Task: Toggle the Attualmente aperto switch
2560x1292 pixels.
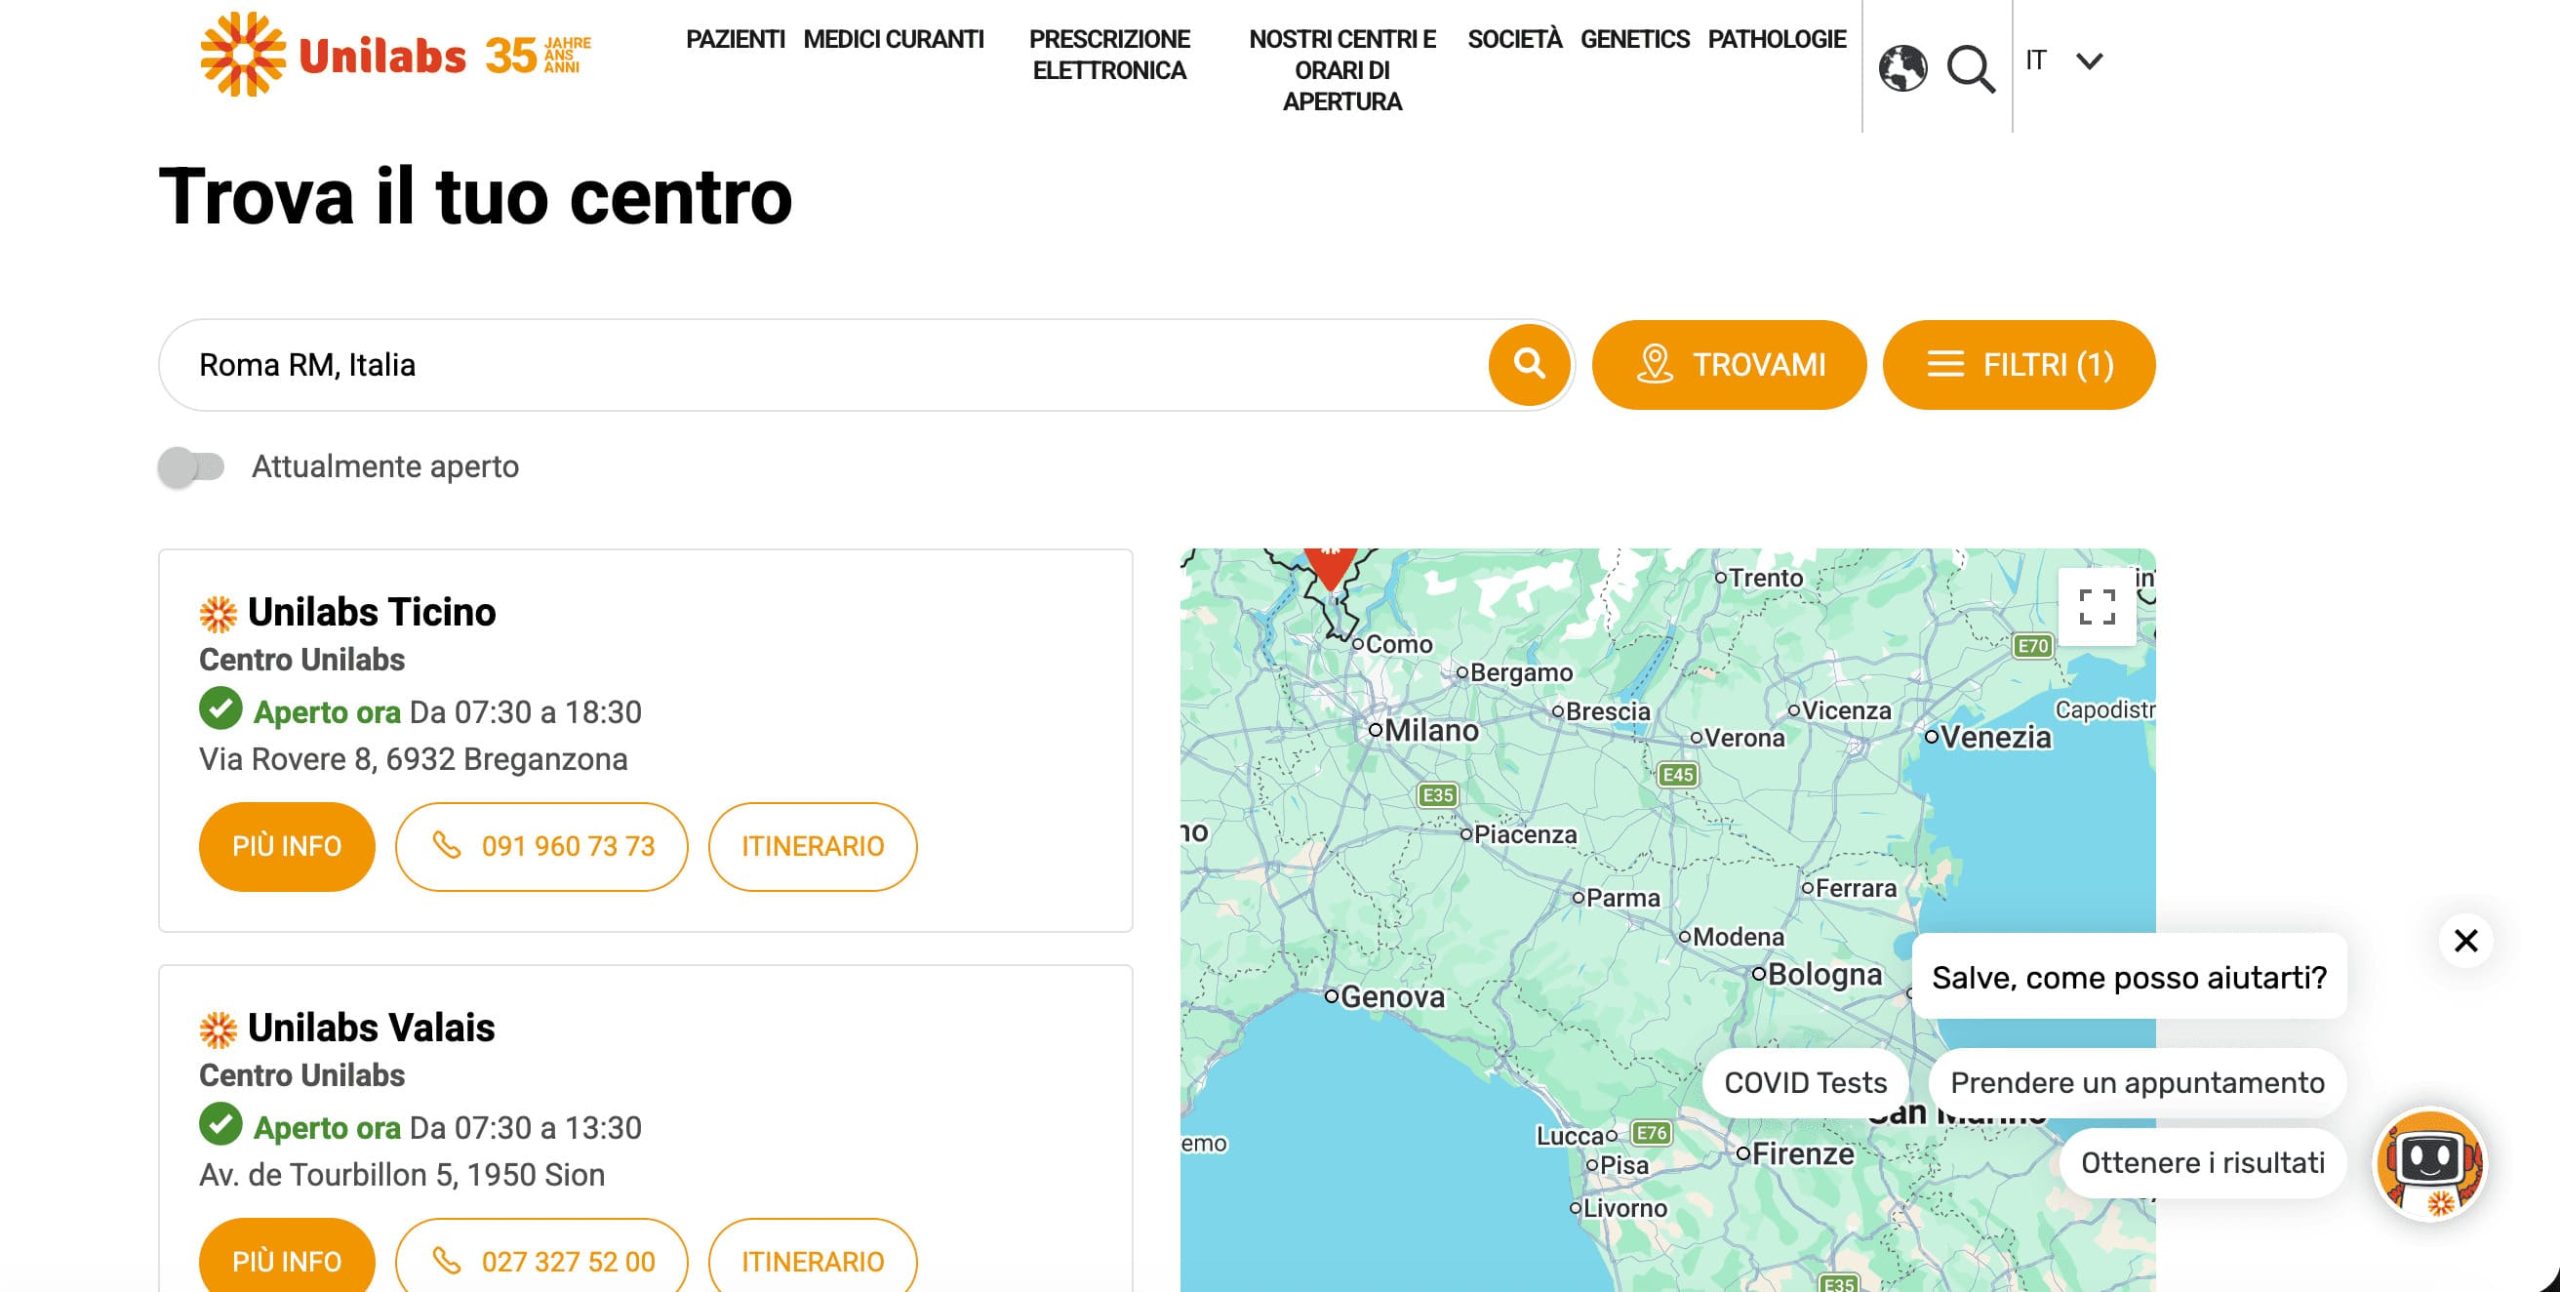Action: click(191, 467)
